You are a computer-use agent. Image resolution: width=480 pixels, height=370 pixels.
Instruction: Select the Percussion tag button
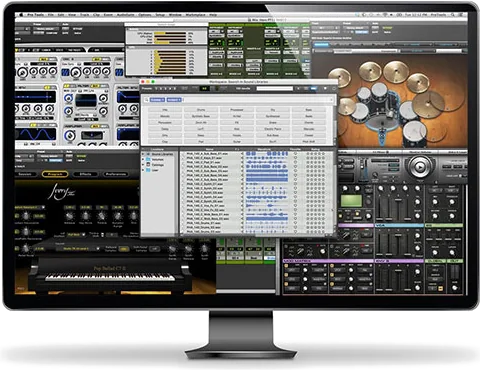pos(165,122)
